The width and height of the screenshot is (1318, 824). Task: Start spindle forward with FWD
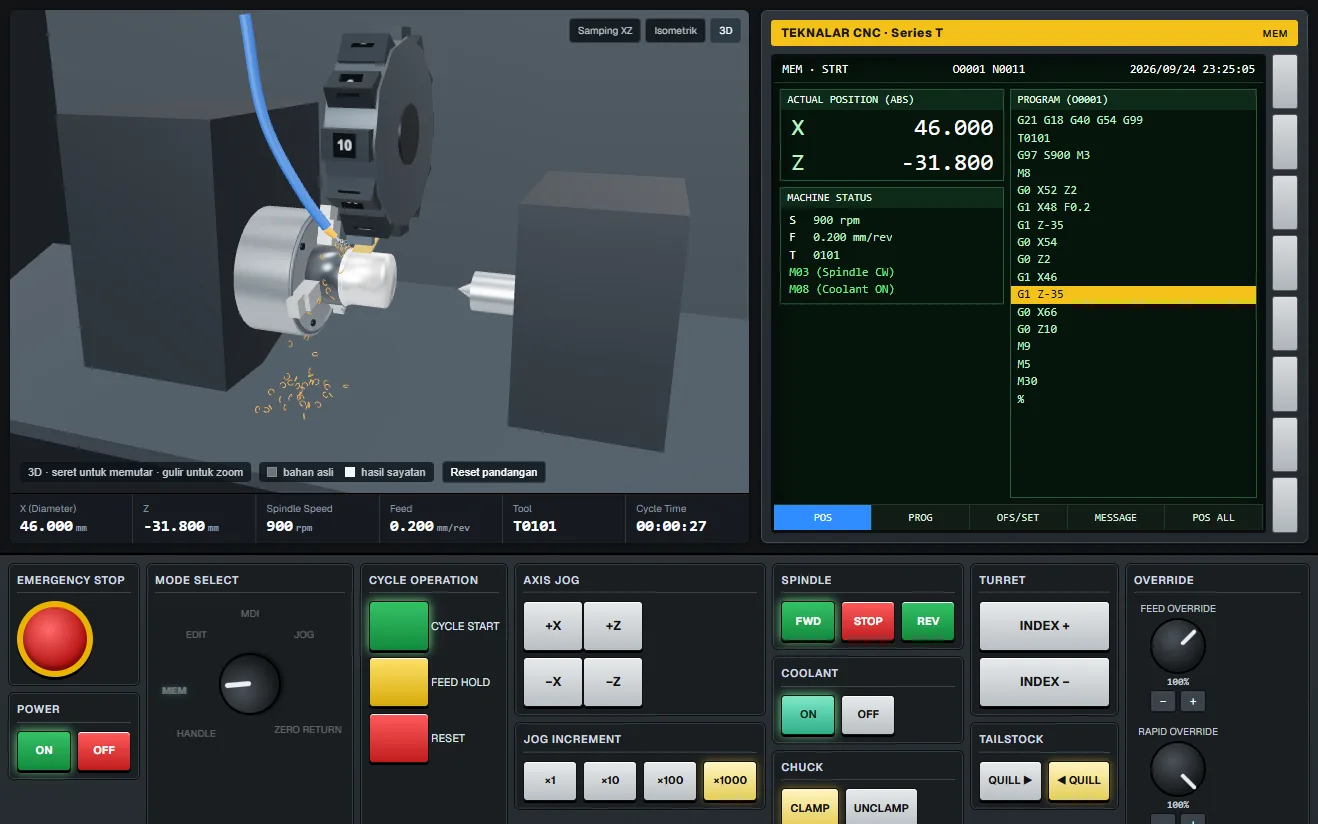(808, 621)
